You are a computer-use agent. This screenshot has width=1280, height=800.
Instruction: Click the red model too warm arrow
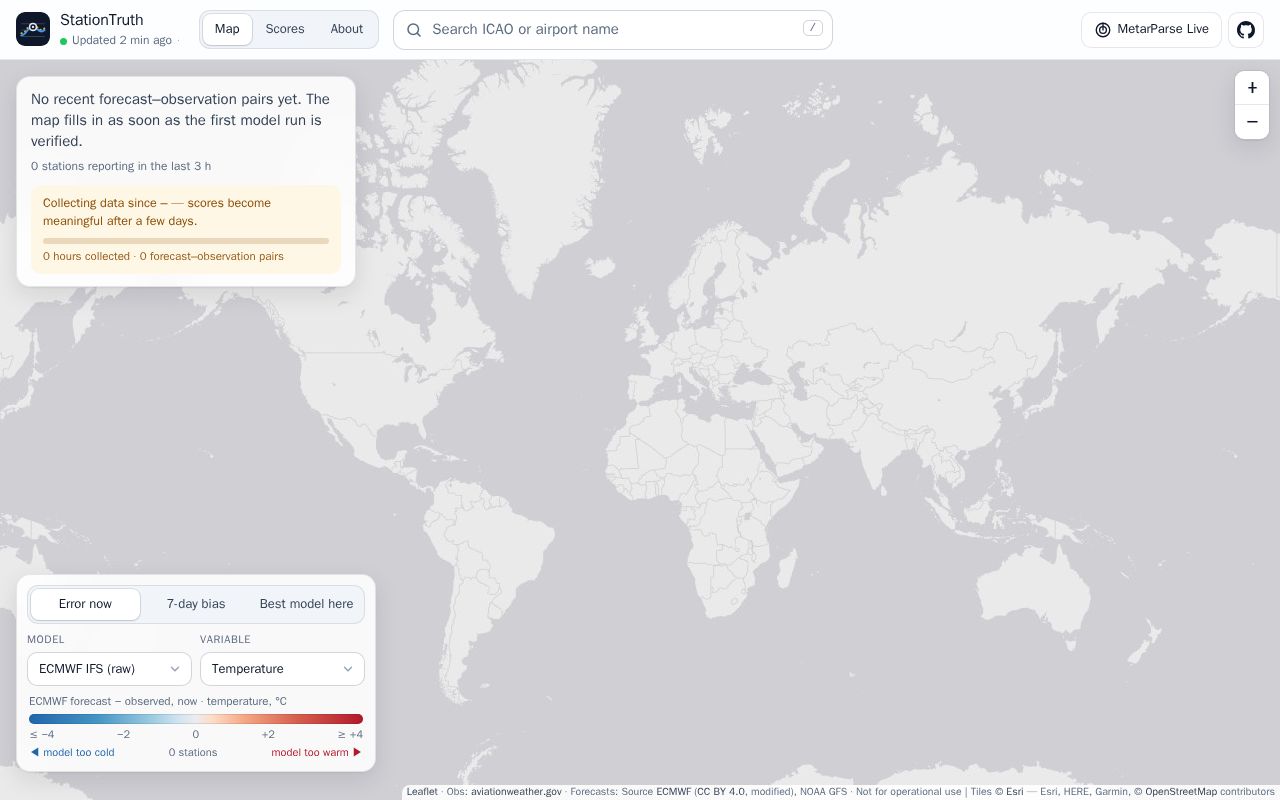tap(357, 752)
